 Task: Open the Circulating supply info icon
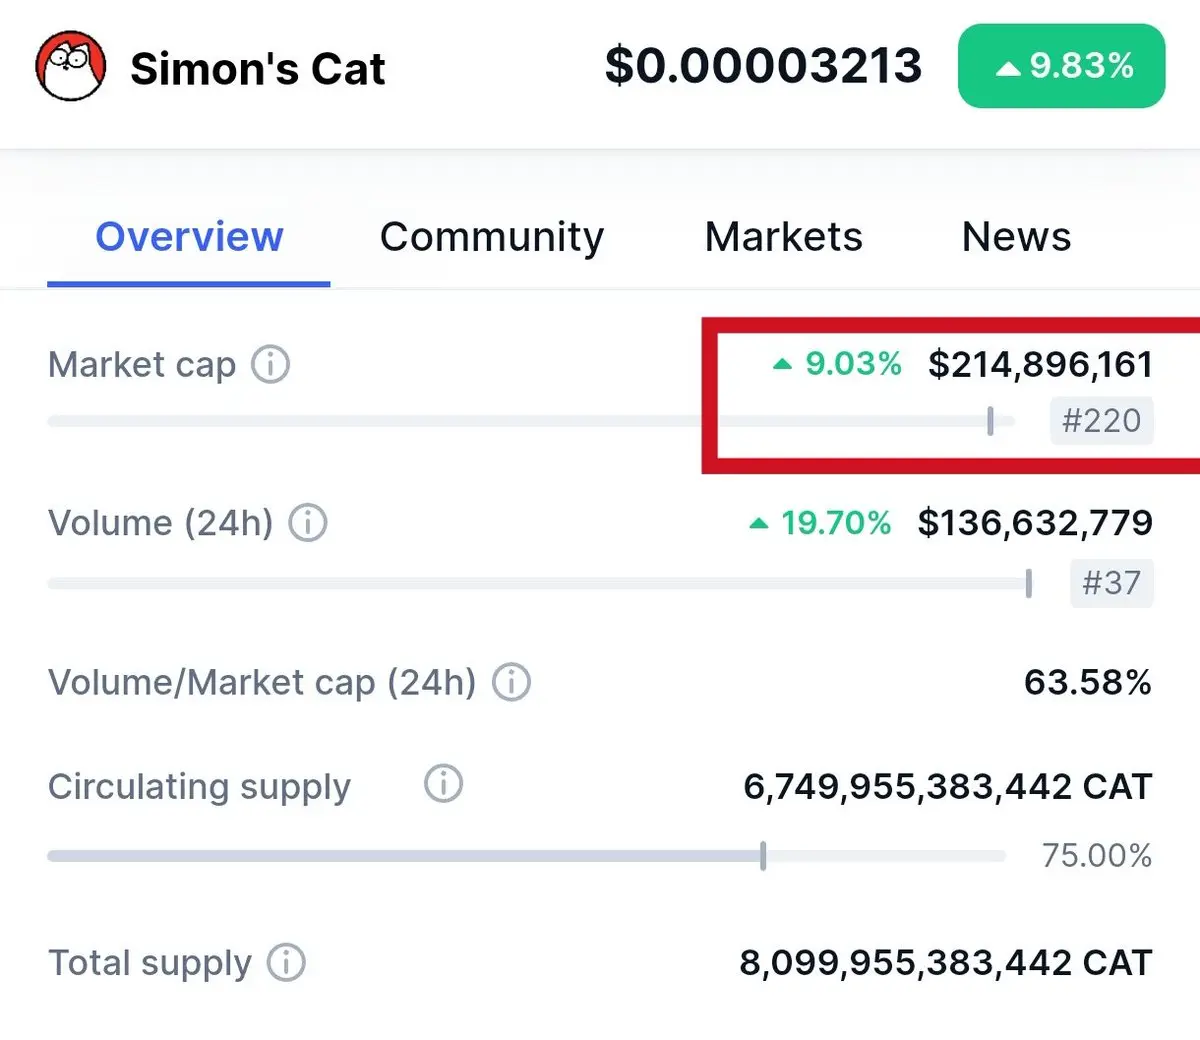pyautogui.click(x=443, y=783)
